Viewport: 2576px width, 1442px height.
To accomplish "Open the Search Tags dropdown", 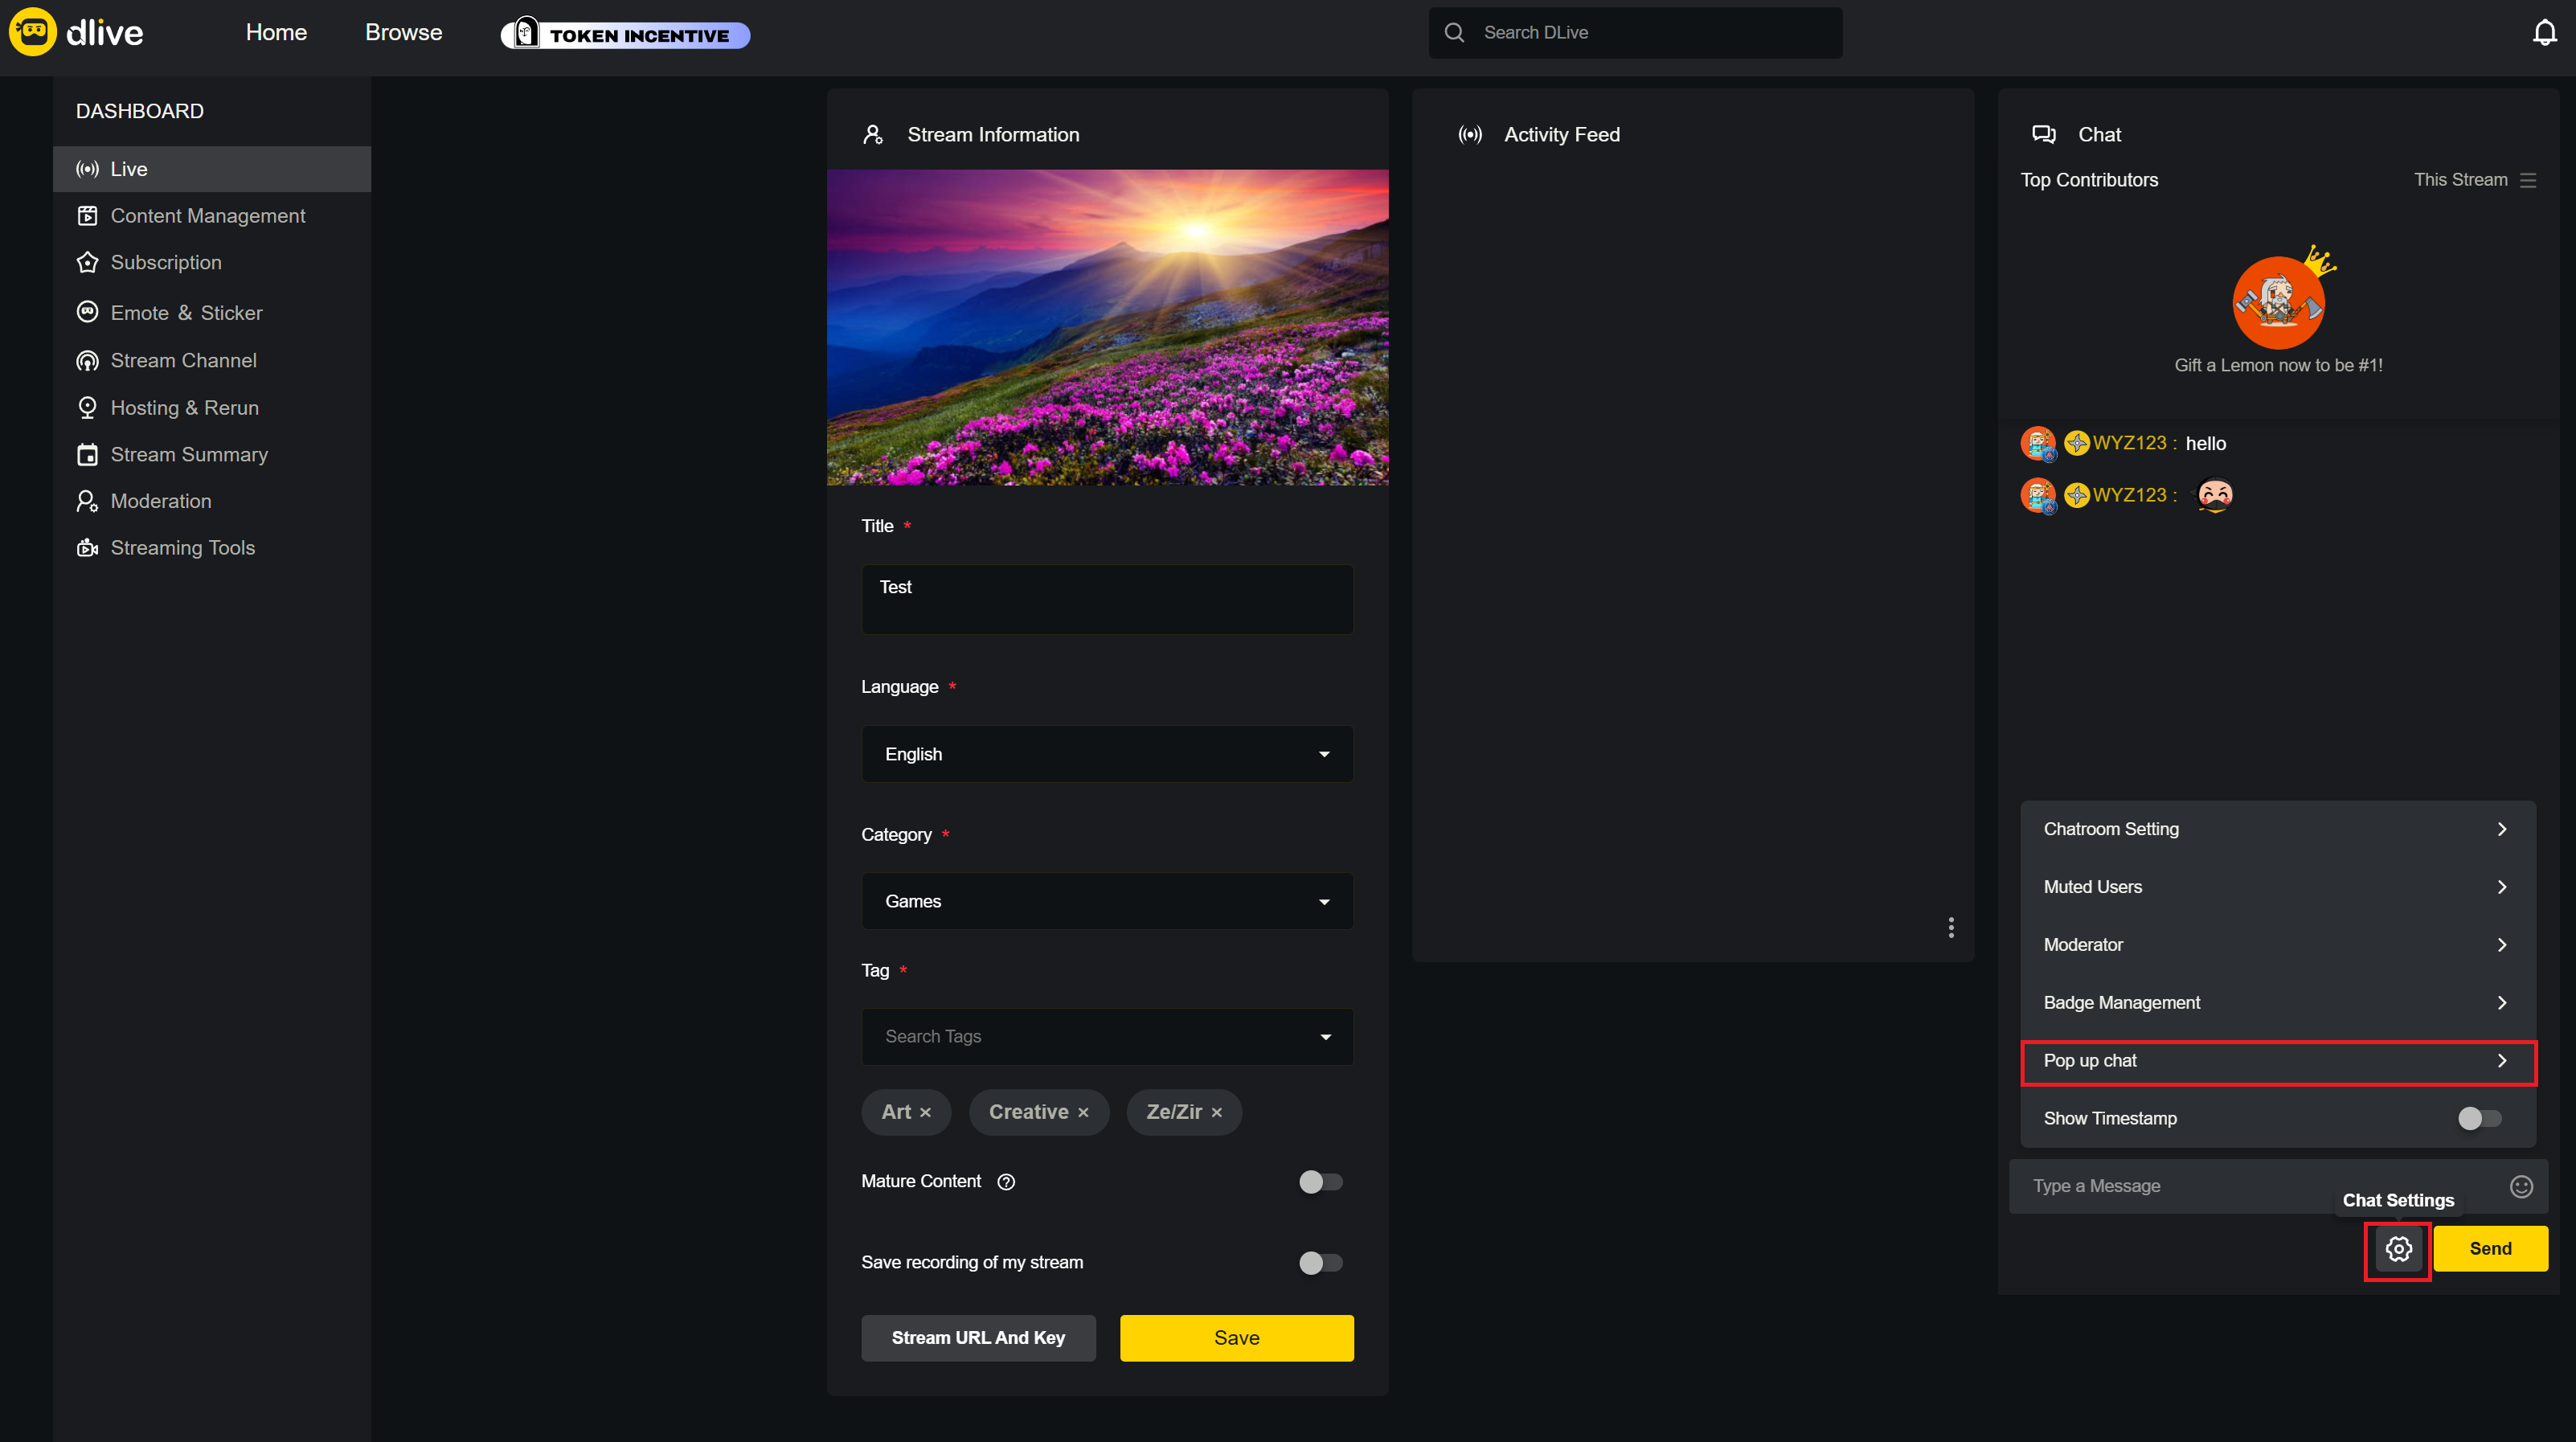I will point(1106,1036).
